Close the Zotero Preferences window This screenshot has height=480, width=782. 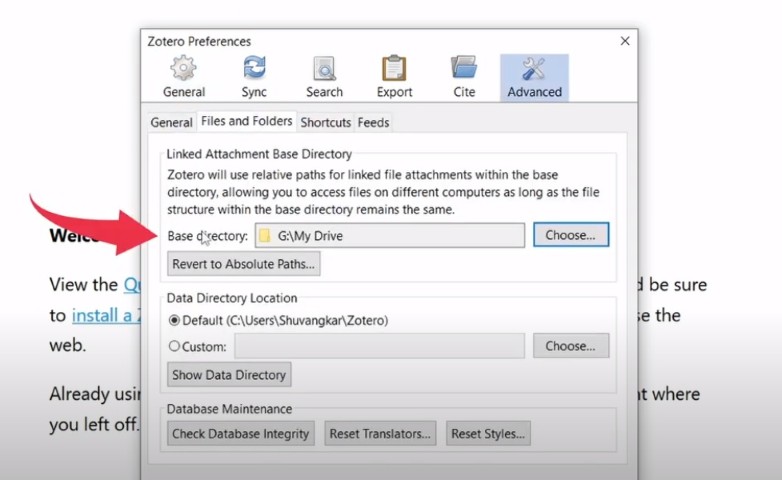[x=625, y=41]
